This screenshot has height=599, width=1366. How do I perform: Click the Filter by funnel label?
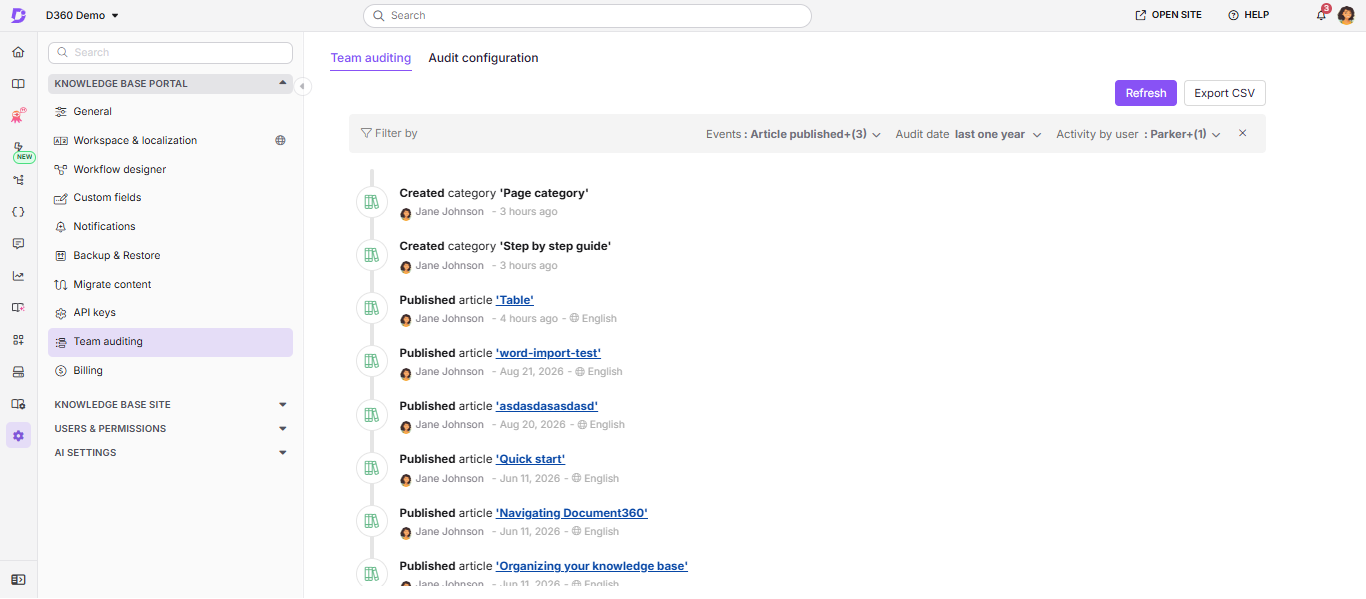(389, 133)
